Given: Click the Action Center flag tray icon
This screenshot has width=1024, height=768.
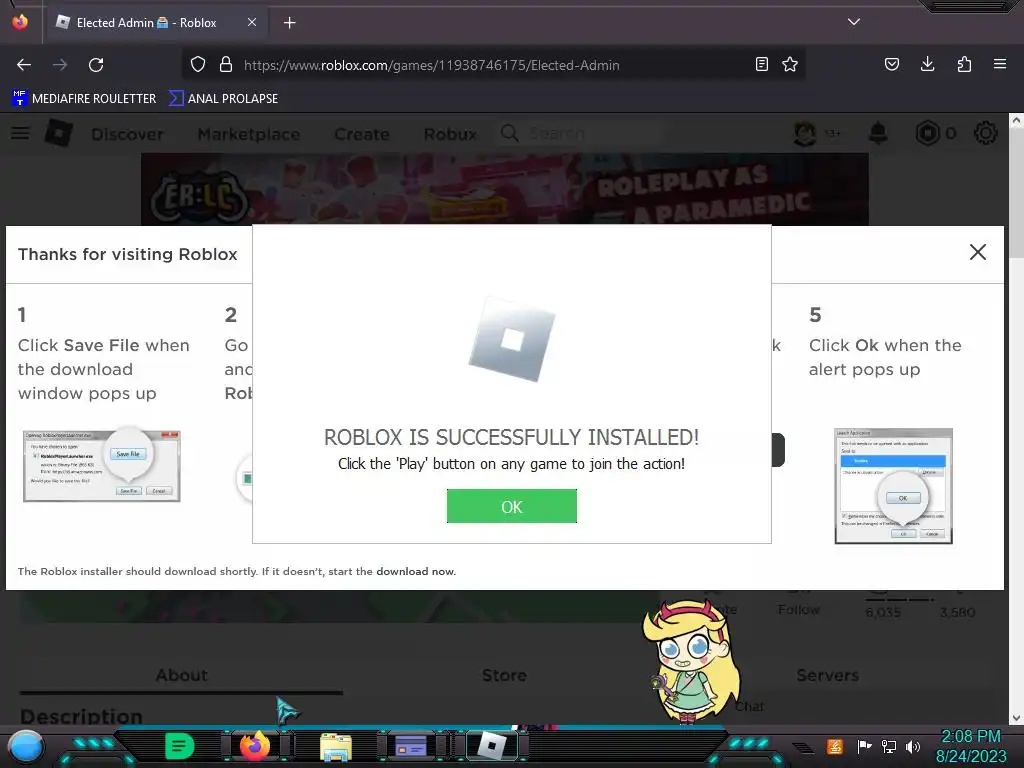Looking at the screenshot, I should [864, 746].
